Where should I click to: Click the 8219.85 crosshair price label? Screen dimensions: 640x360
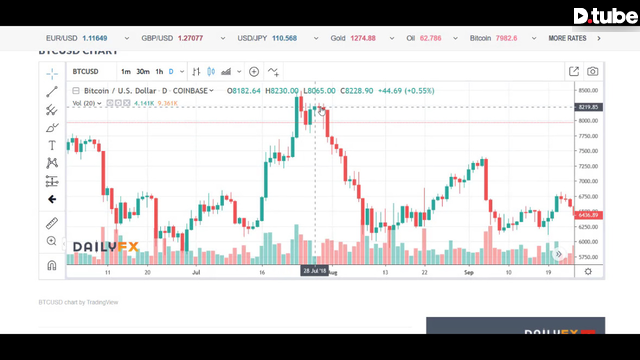point(588,107)
